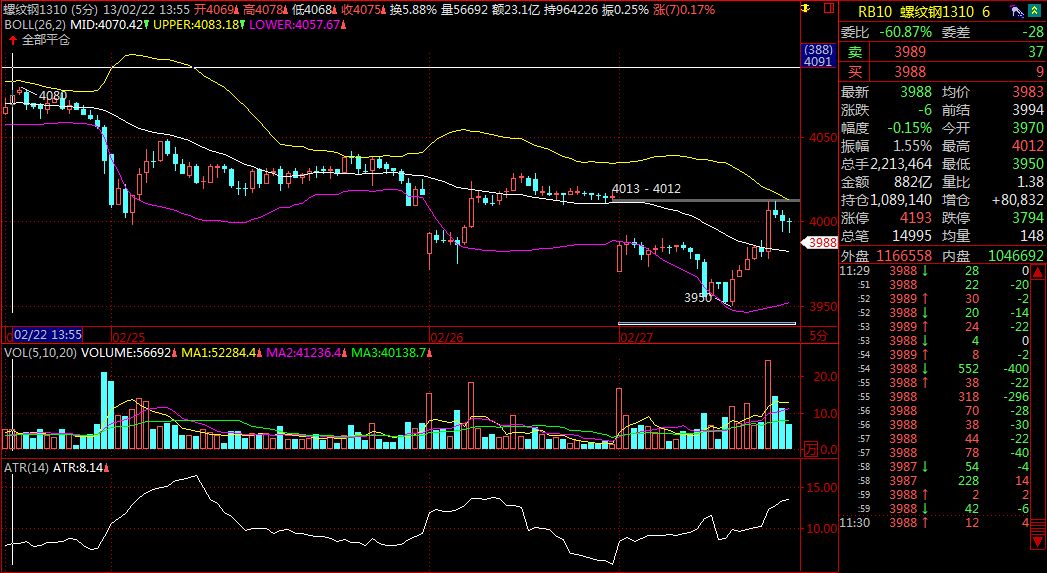Collapse panel with green double-chevron icon
The image size is (1047, 573).
tap(1036, 11)
